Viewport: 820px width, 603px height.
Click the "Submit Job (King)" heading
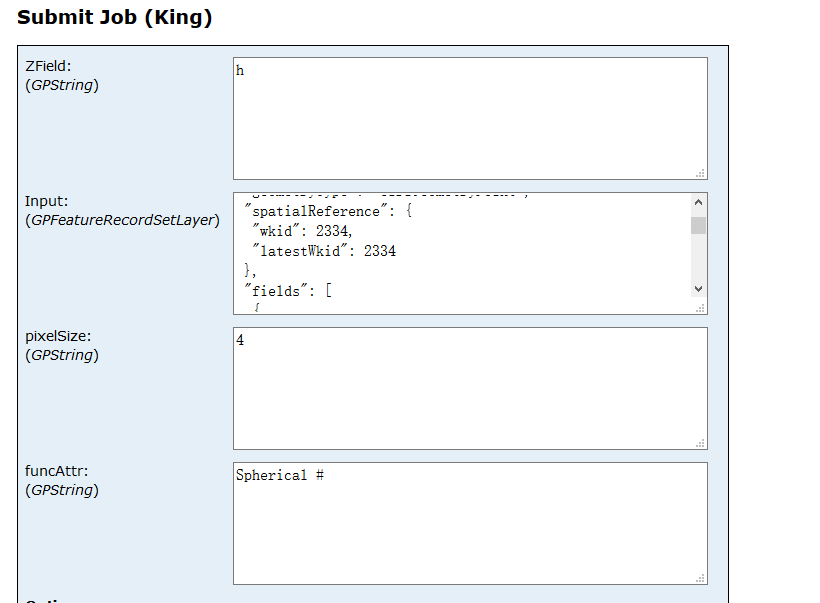pos(115,17)
